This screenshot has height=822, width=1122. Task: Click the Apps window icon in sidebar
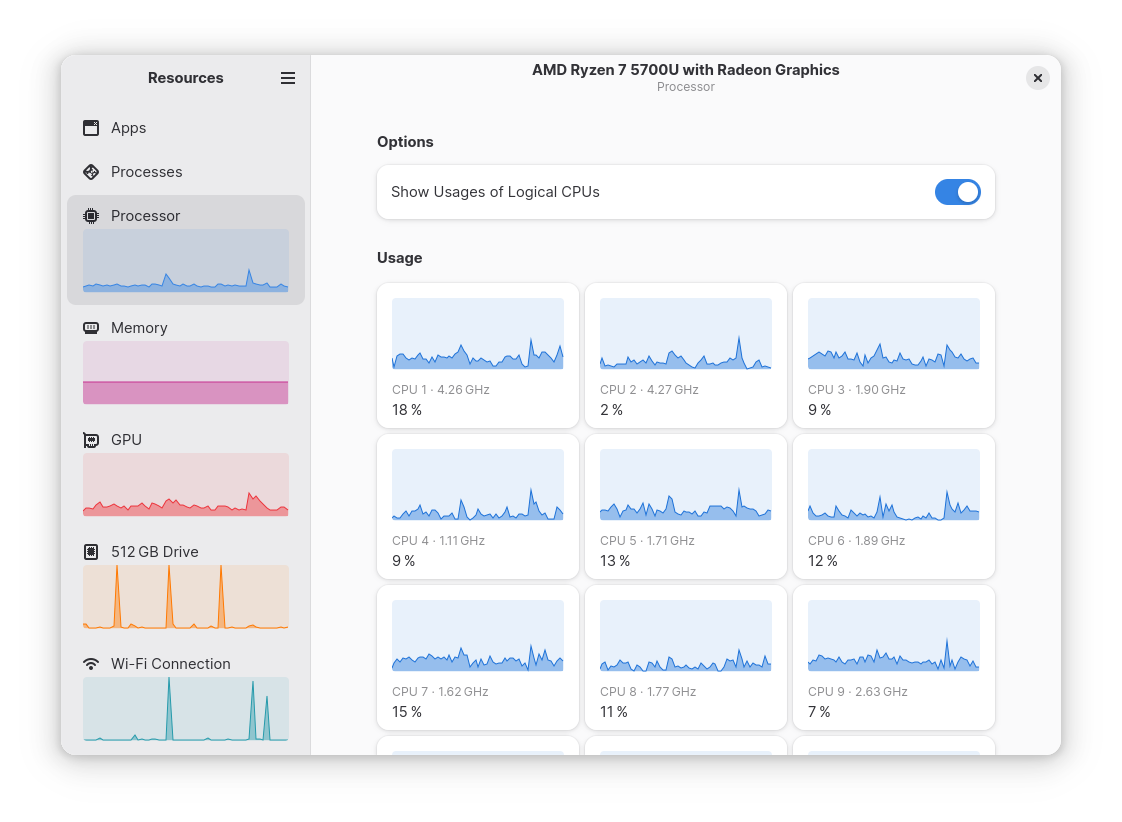(x=91, y=128)
